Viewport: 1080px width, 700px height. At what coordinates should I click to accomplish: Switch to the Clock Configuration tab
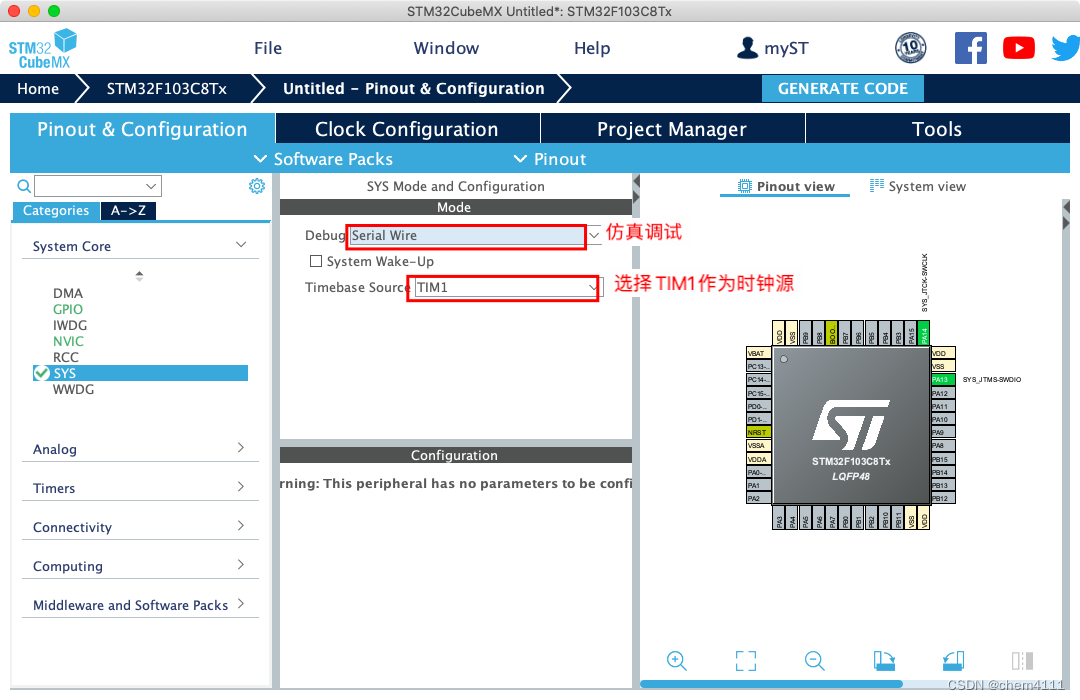tap(406, 128)
